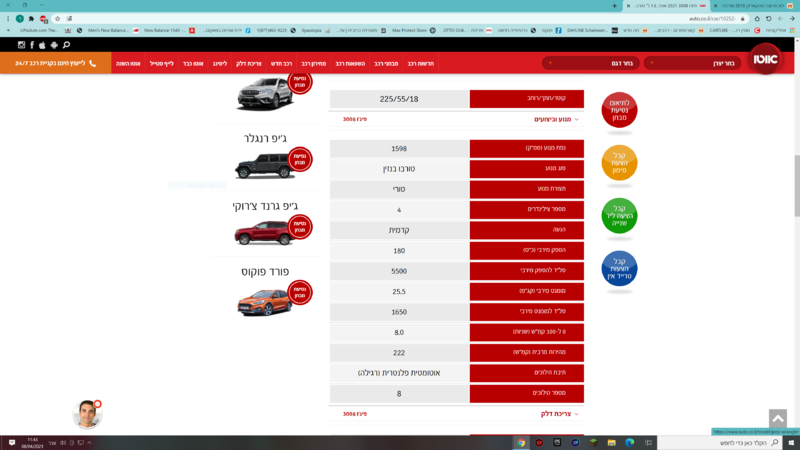Click the scroll-to-top arrow button

click(x=778, y=419)
